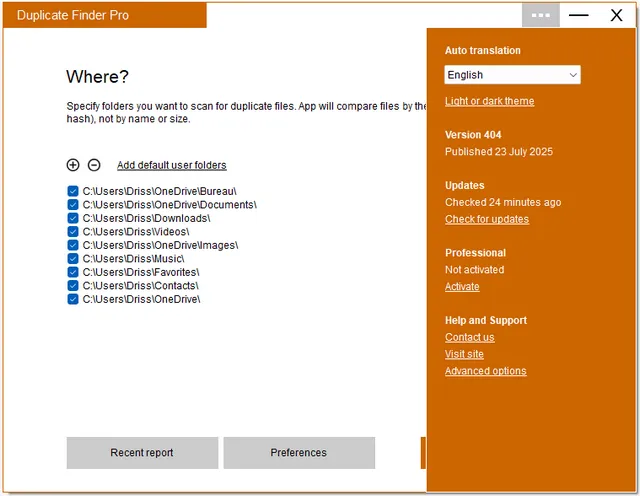
Task: Click the add folder plus icon
Action: (x=73, y=165)
